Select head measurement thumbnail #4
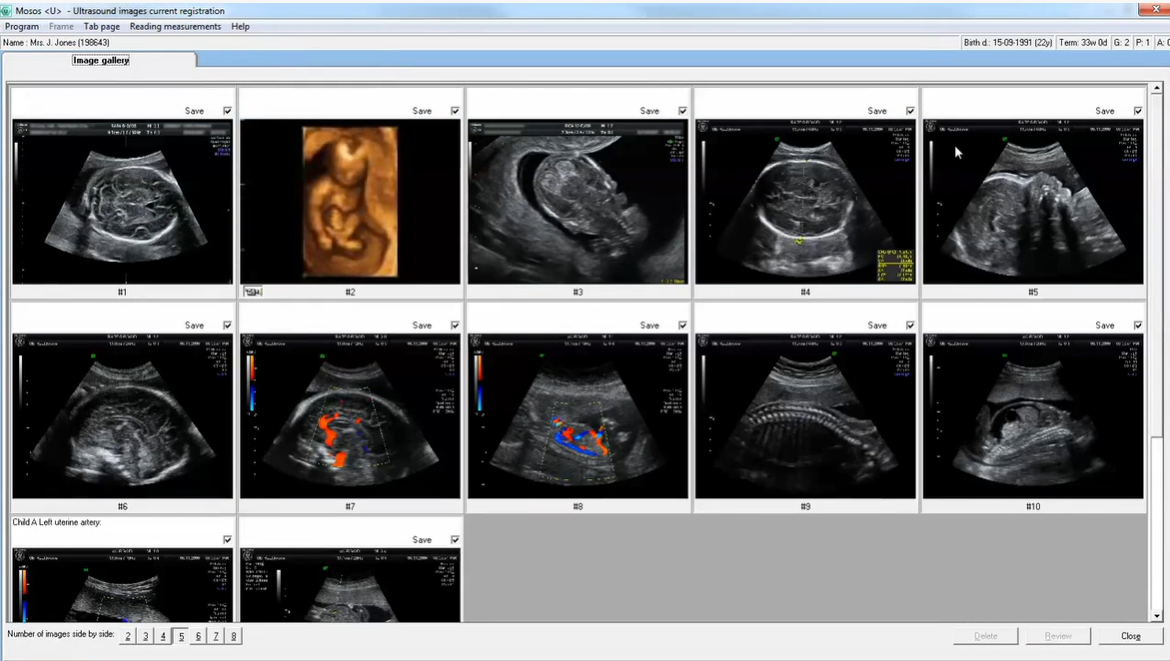 coord(805,201)
